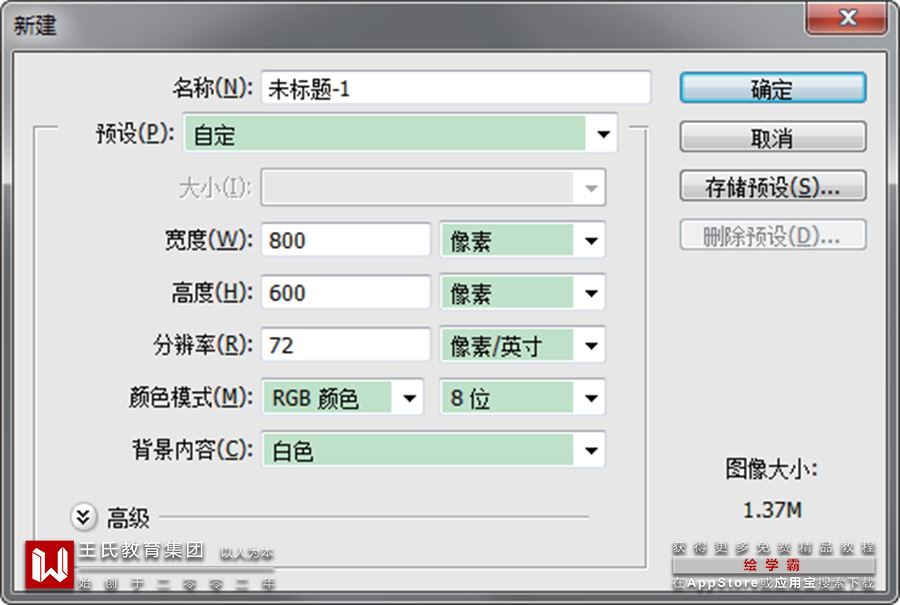Click the 新建 title bar text
Image resolution: width=900 pixels, height=605 pixels.
36,25
